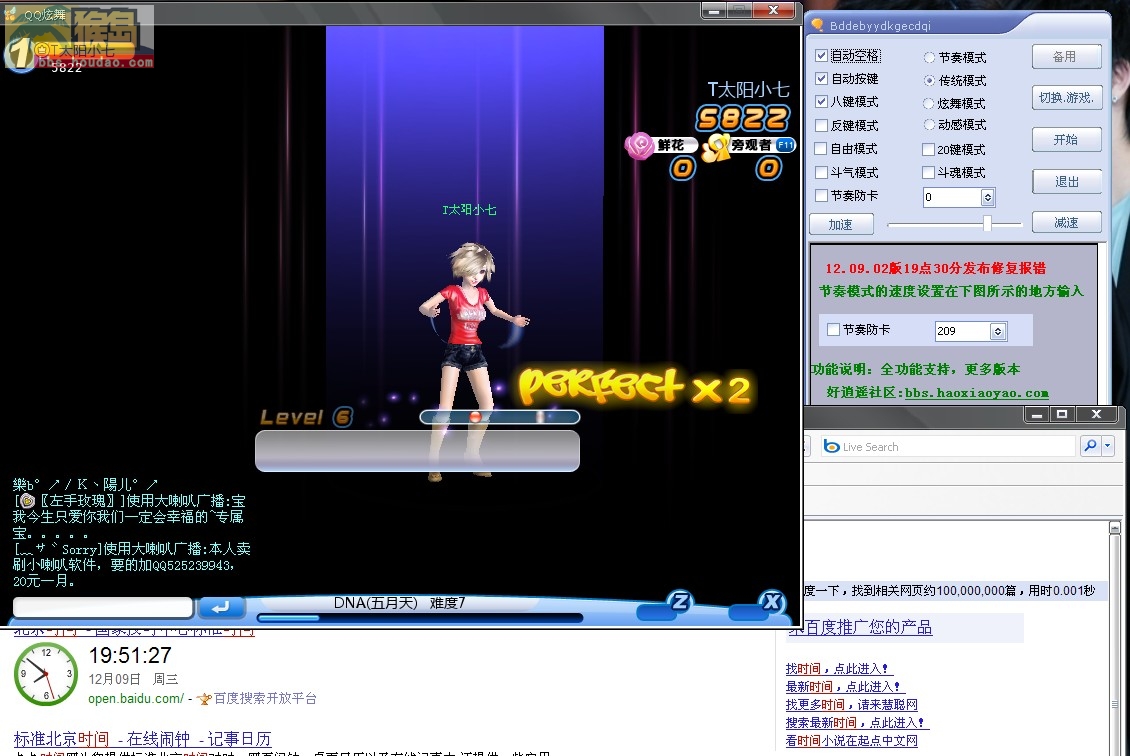Open the Live Search provider dropdown arrow
Image resolution: width=1130 pixels, height=756 pixels.
coord(1108,446)
